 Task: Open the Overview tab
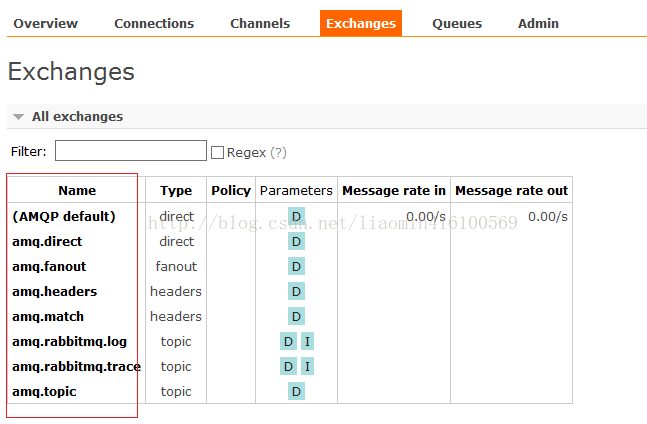pyautogui.click(x=45, y=24)
